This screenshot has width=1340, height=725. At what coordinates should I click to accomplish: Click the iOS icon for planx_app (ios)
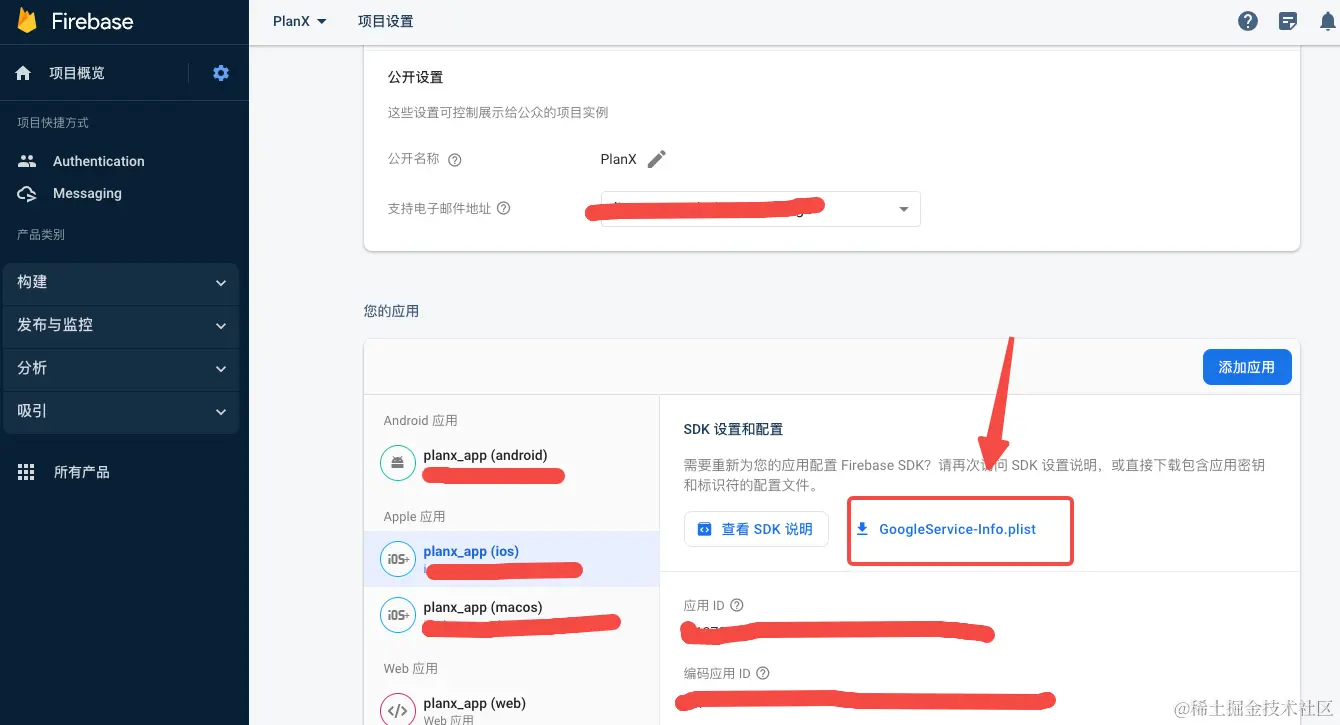[398, 559]
